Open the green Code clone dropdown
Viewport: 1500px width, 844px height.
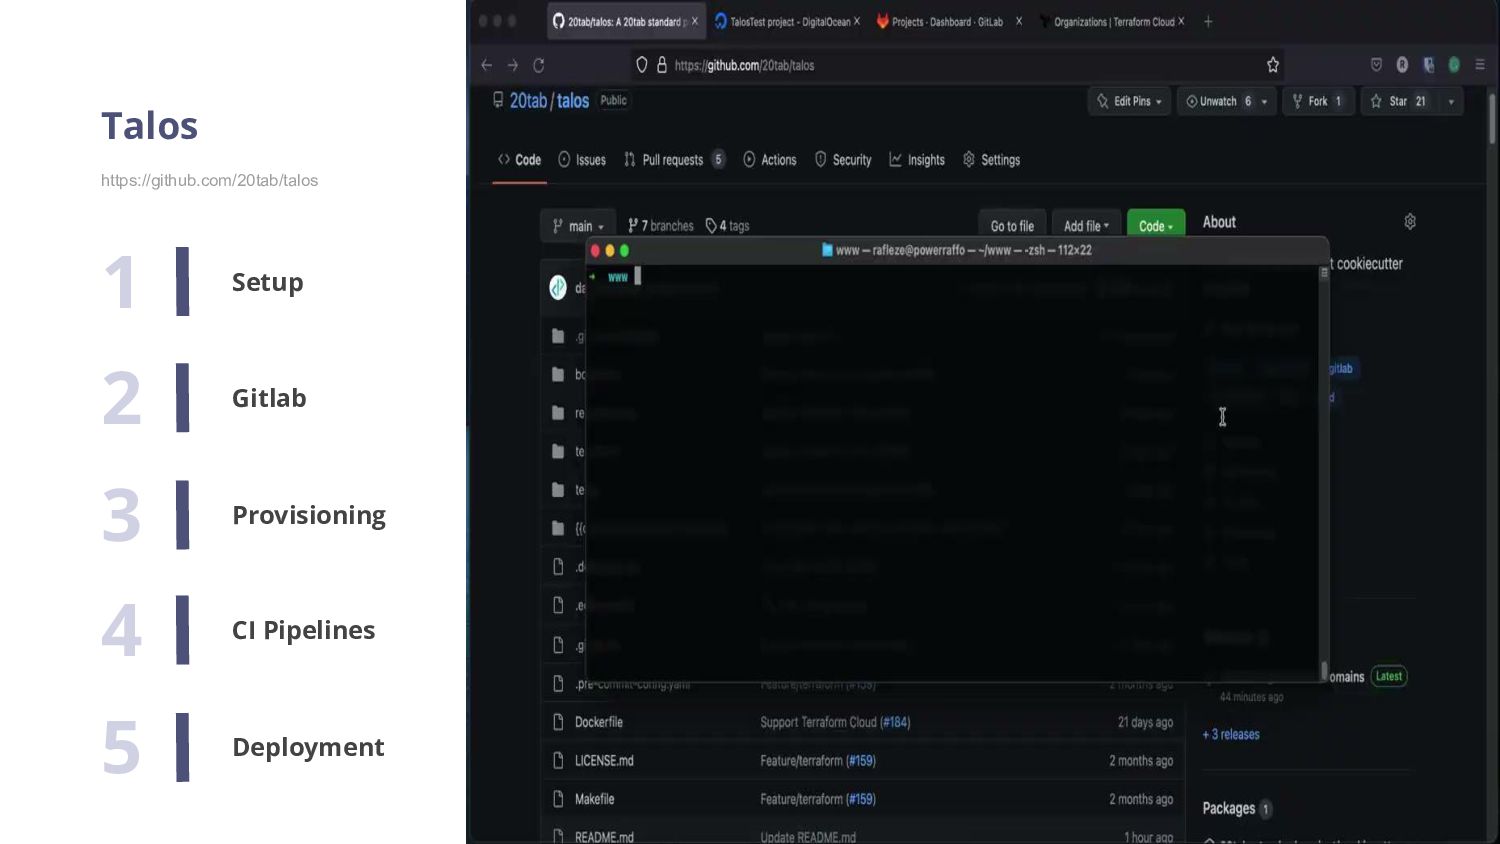pyautogui.click(x=1156, y=226)
